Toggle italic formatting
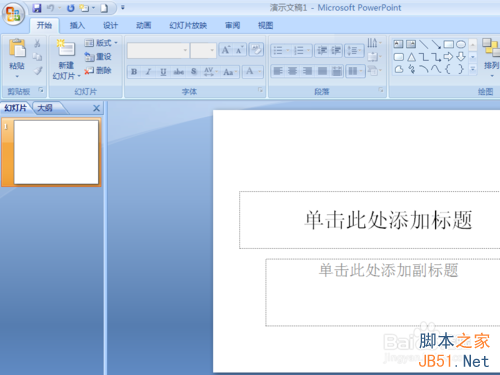The image size is (500, 375). coord(148,71)
